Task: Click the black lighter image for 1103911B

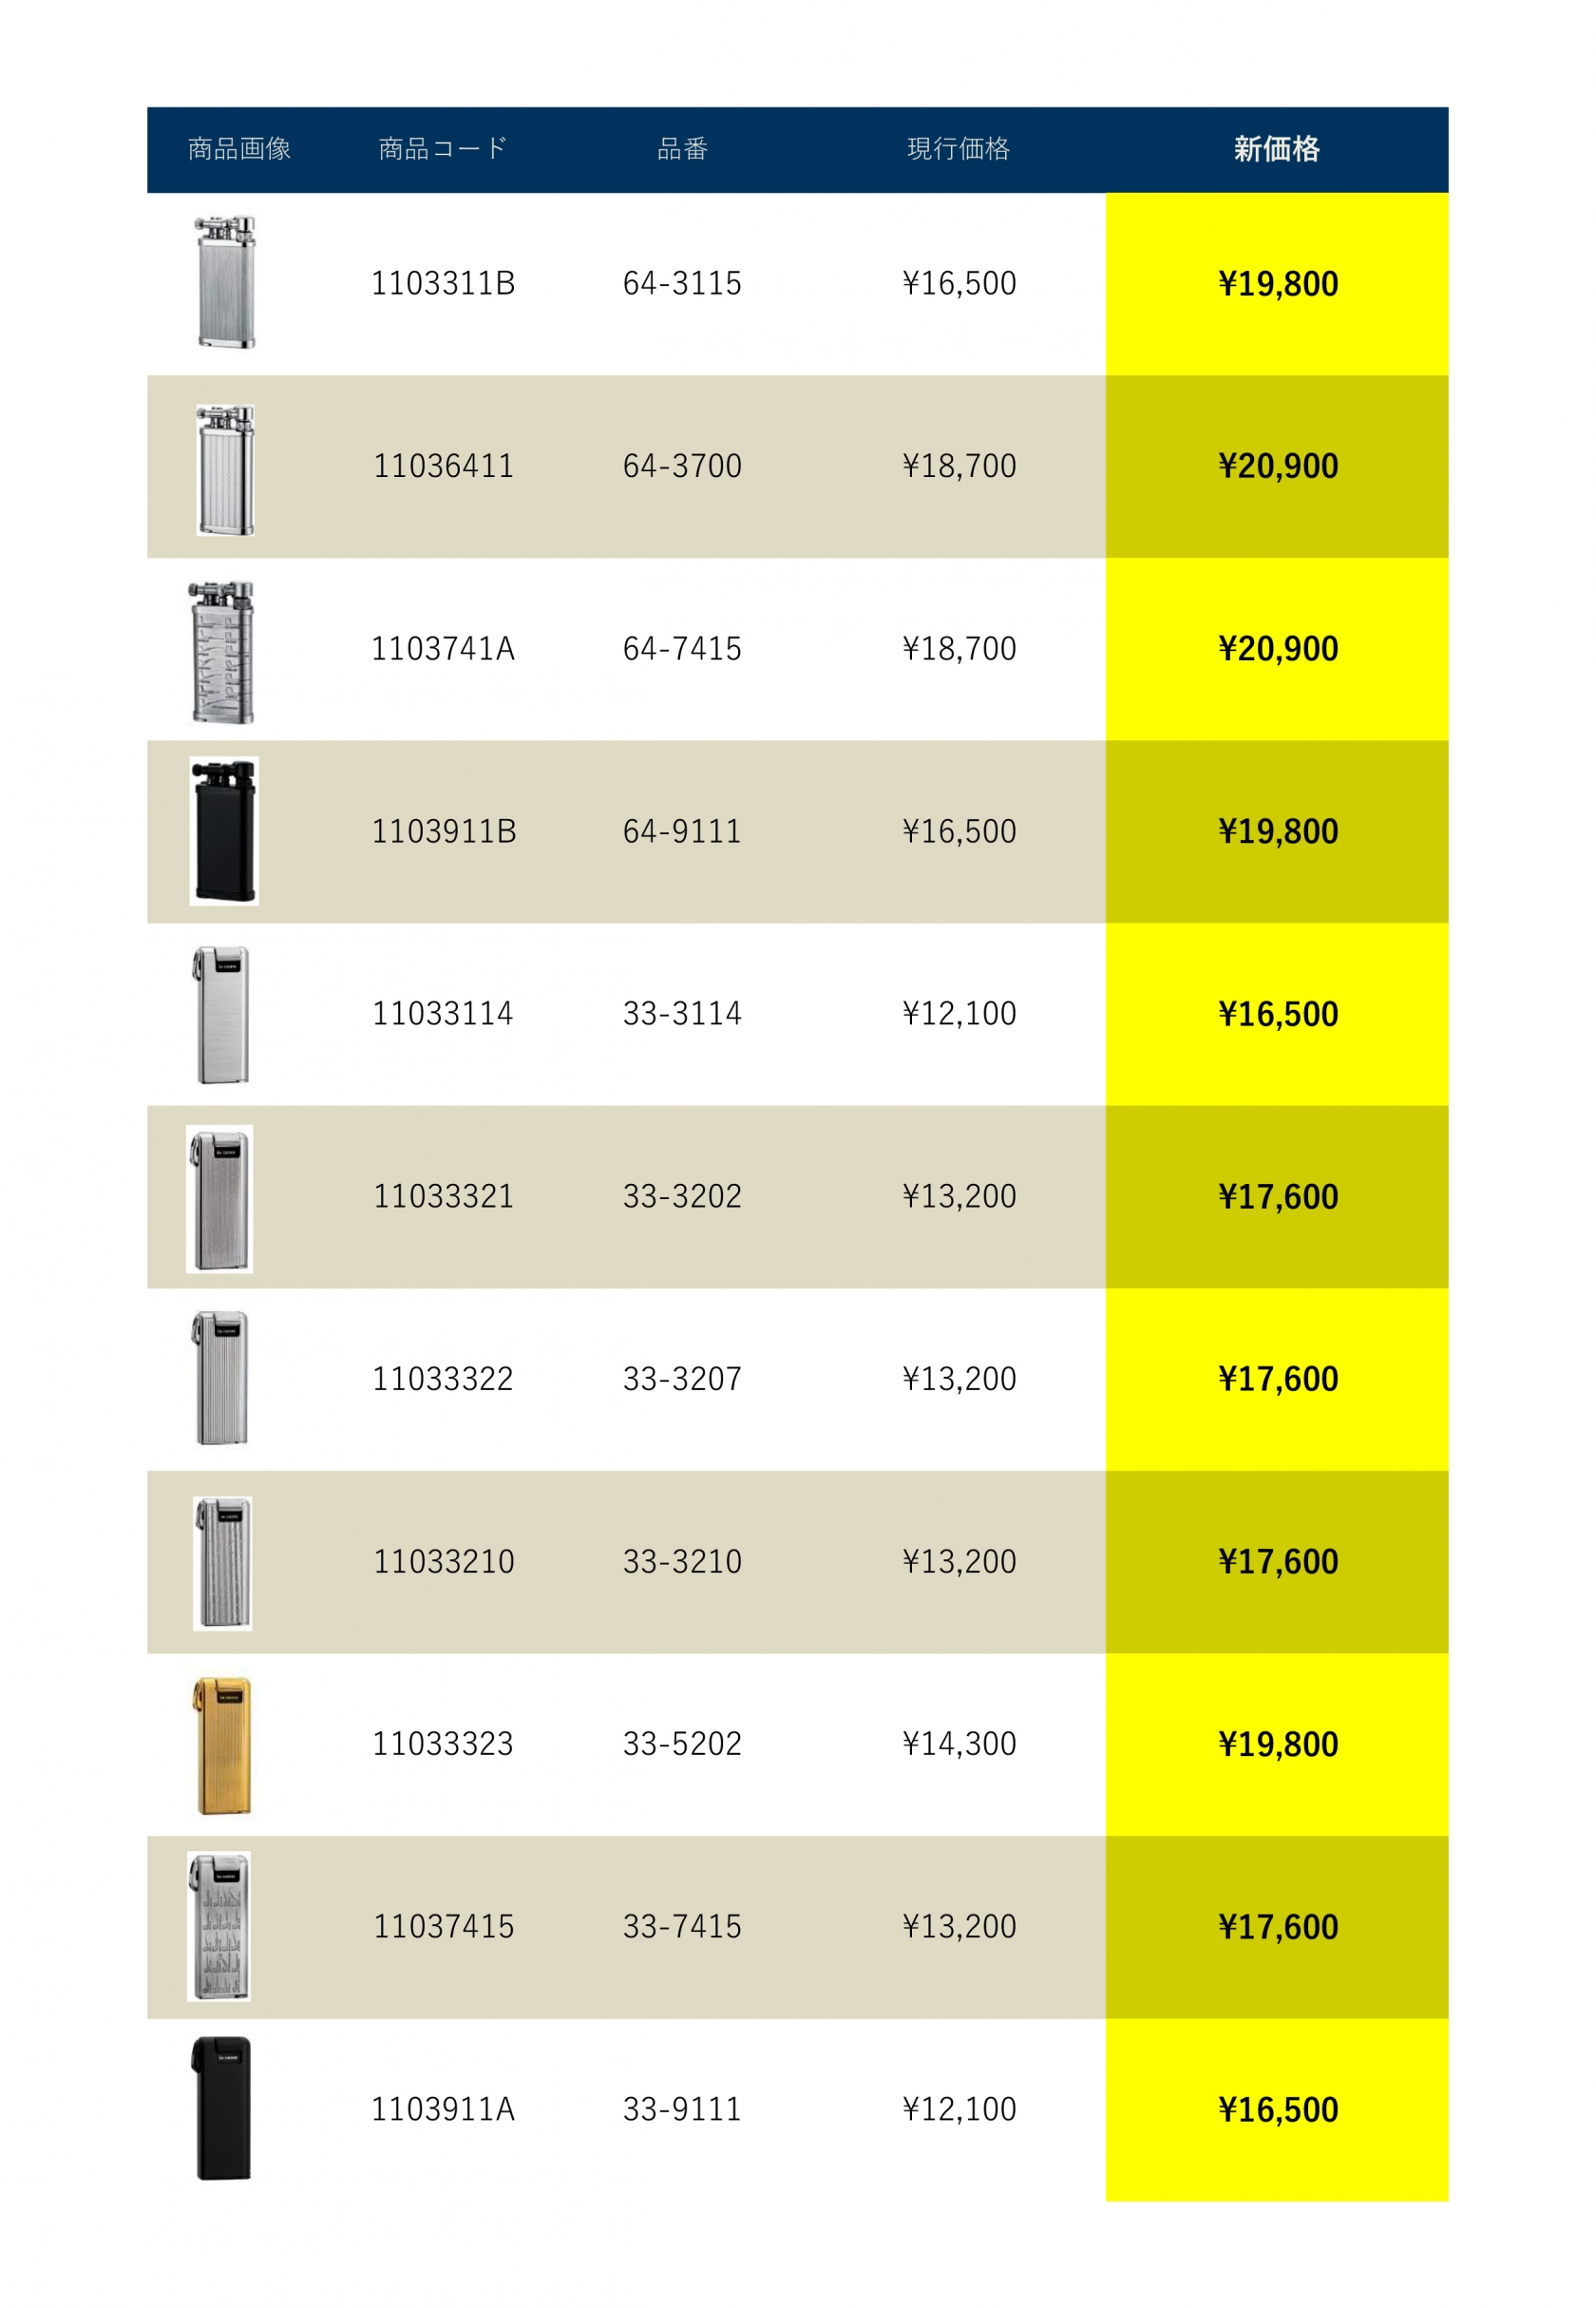Action: 224,831
